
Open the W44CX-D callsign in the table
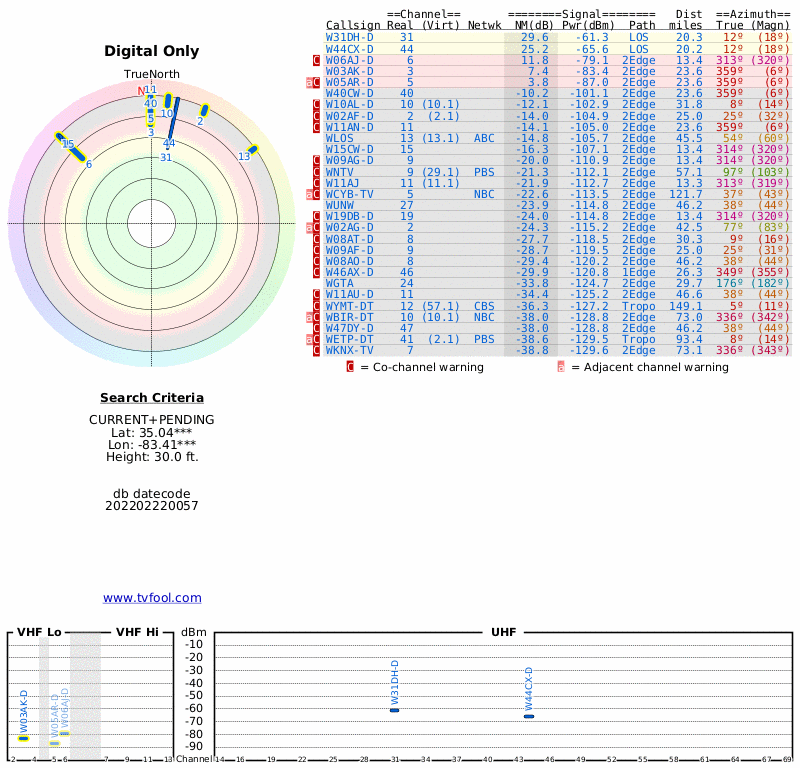coord(349,49)
